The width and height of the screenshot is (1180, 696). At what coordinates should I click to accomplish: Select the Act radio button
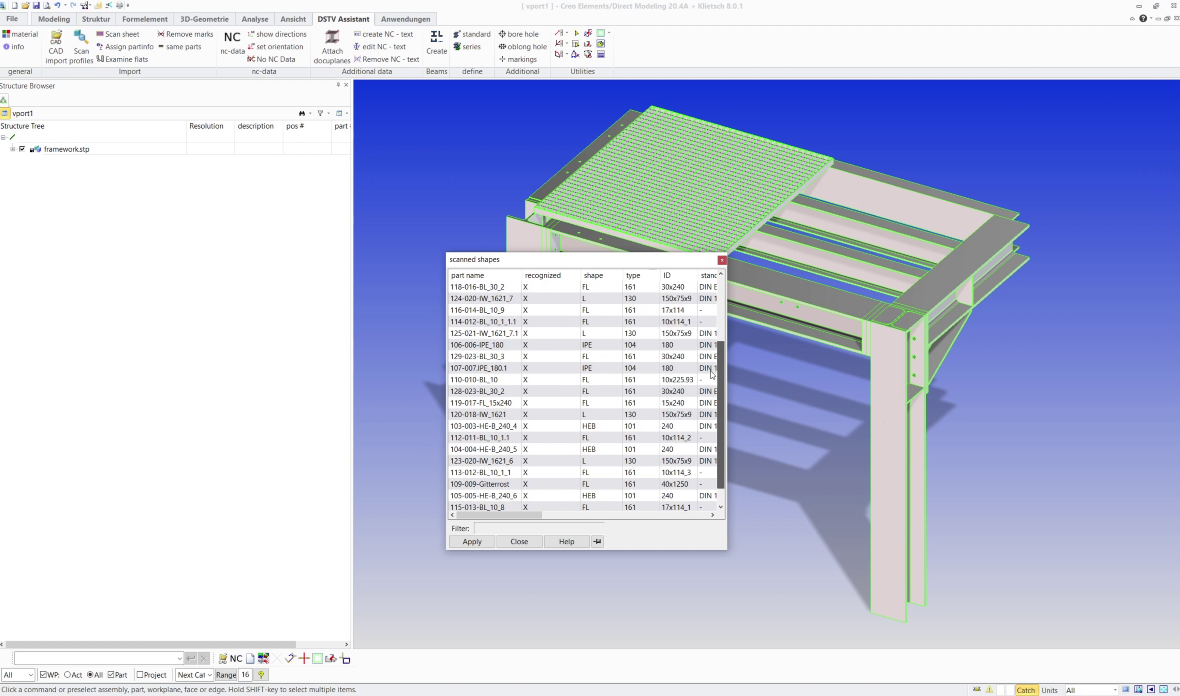coord(67,675)
